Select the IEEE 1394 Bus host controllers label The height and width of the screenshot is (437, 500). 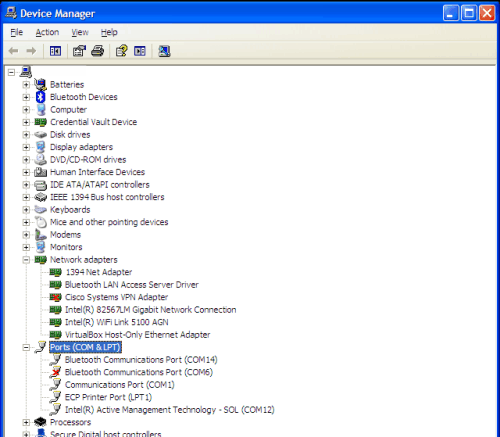click(107, 197)
